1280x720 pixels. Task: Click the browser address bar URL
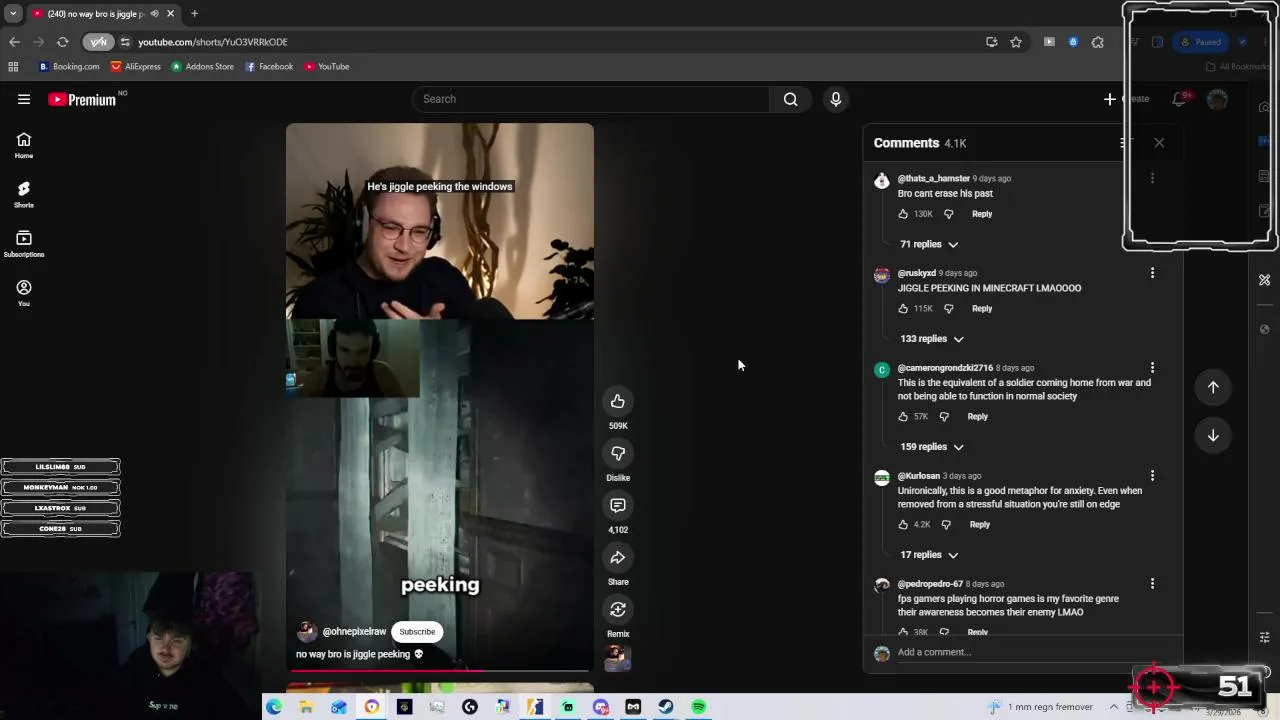click(212, 42)
